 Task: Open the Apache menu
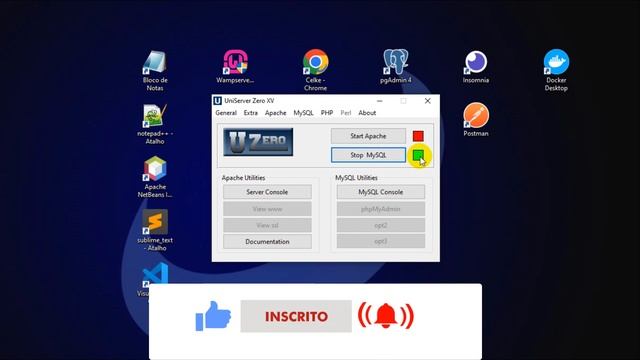(276, 113)
